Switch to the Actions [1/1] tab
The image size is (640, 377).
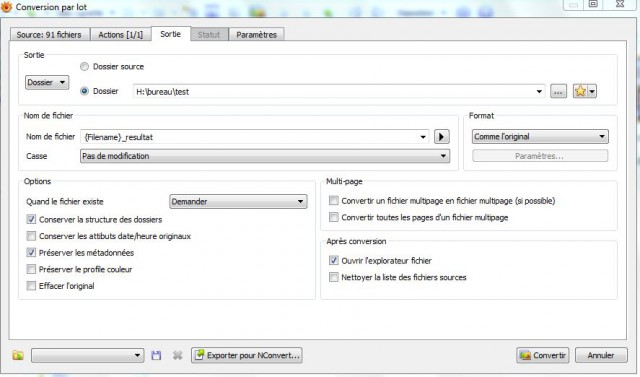120,35
